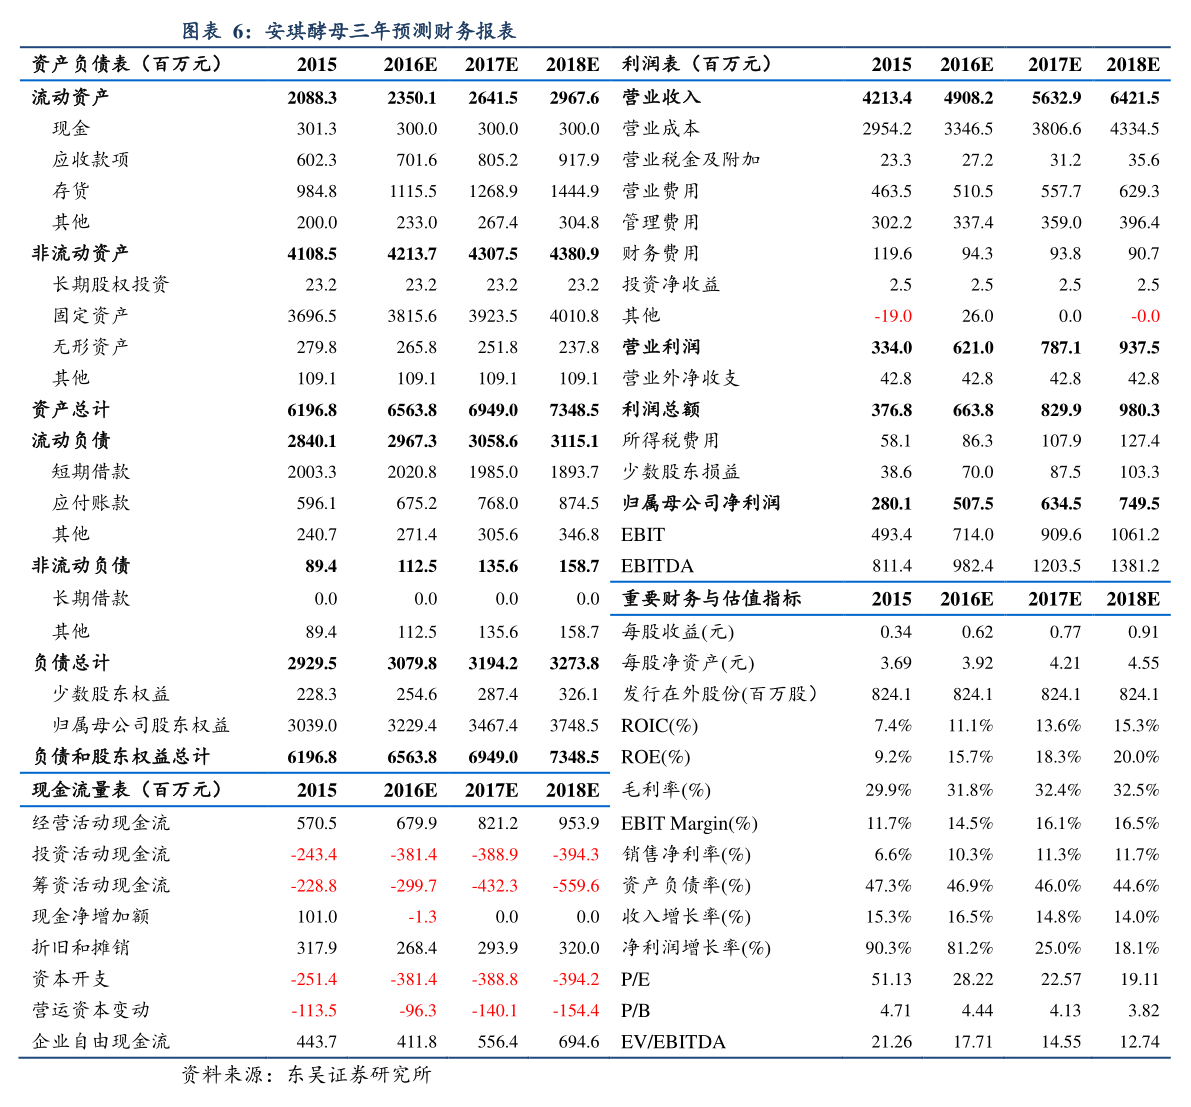Viewport: 1191px width, 1107px height.
Task: Click the 企业自由现金流 row label
Action: (x=101, y=1042)
